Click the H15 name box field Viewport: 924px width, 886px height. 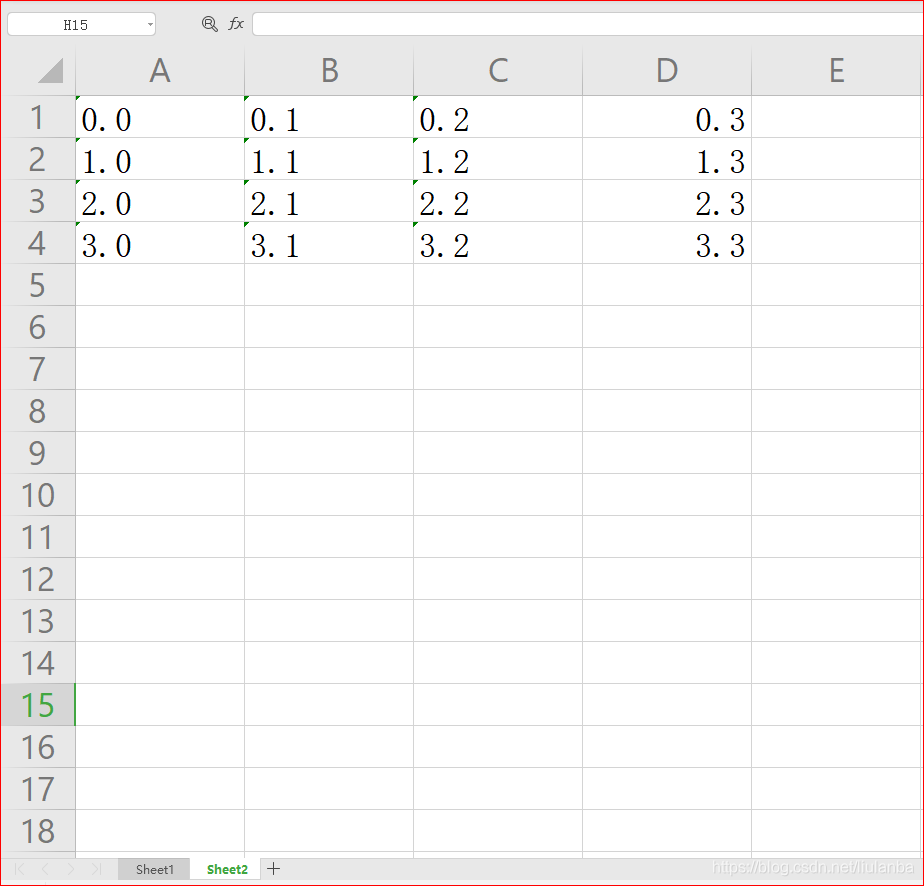[81, 24]
